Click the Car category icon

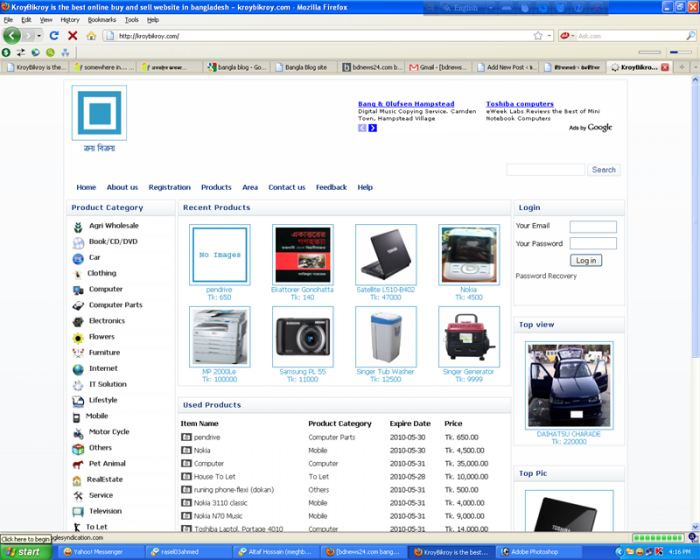click(x=78, y=258)
